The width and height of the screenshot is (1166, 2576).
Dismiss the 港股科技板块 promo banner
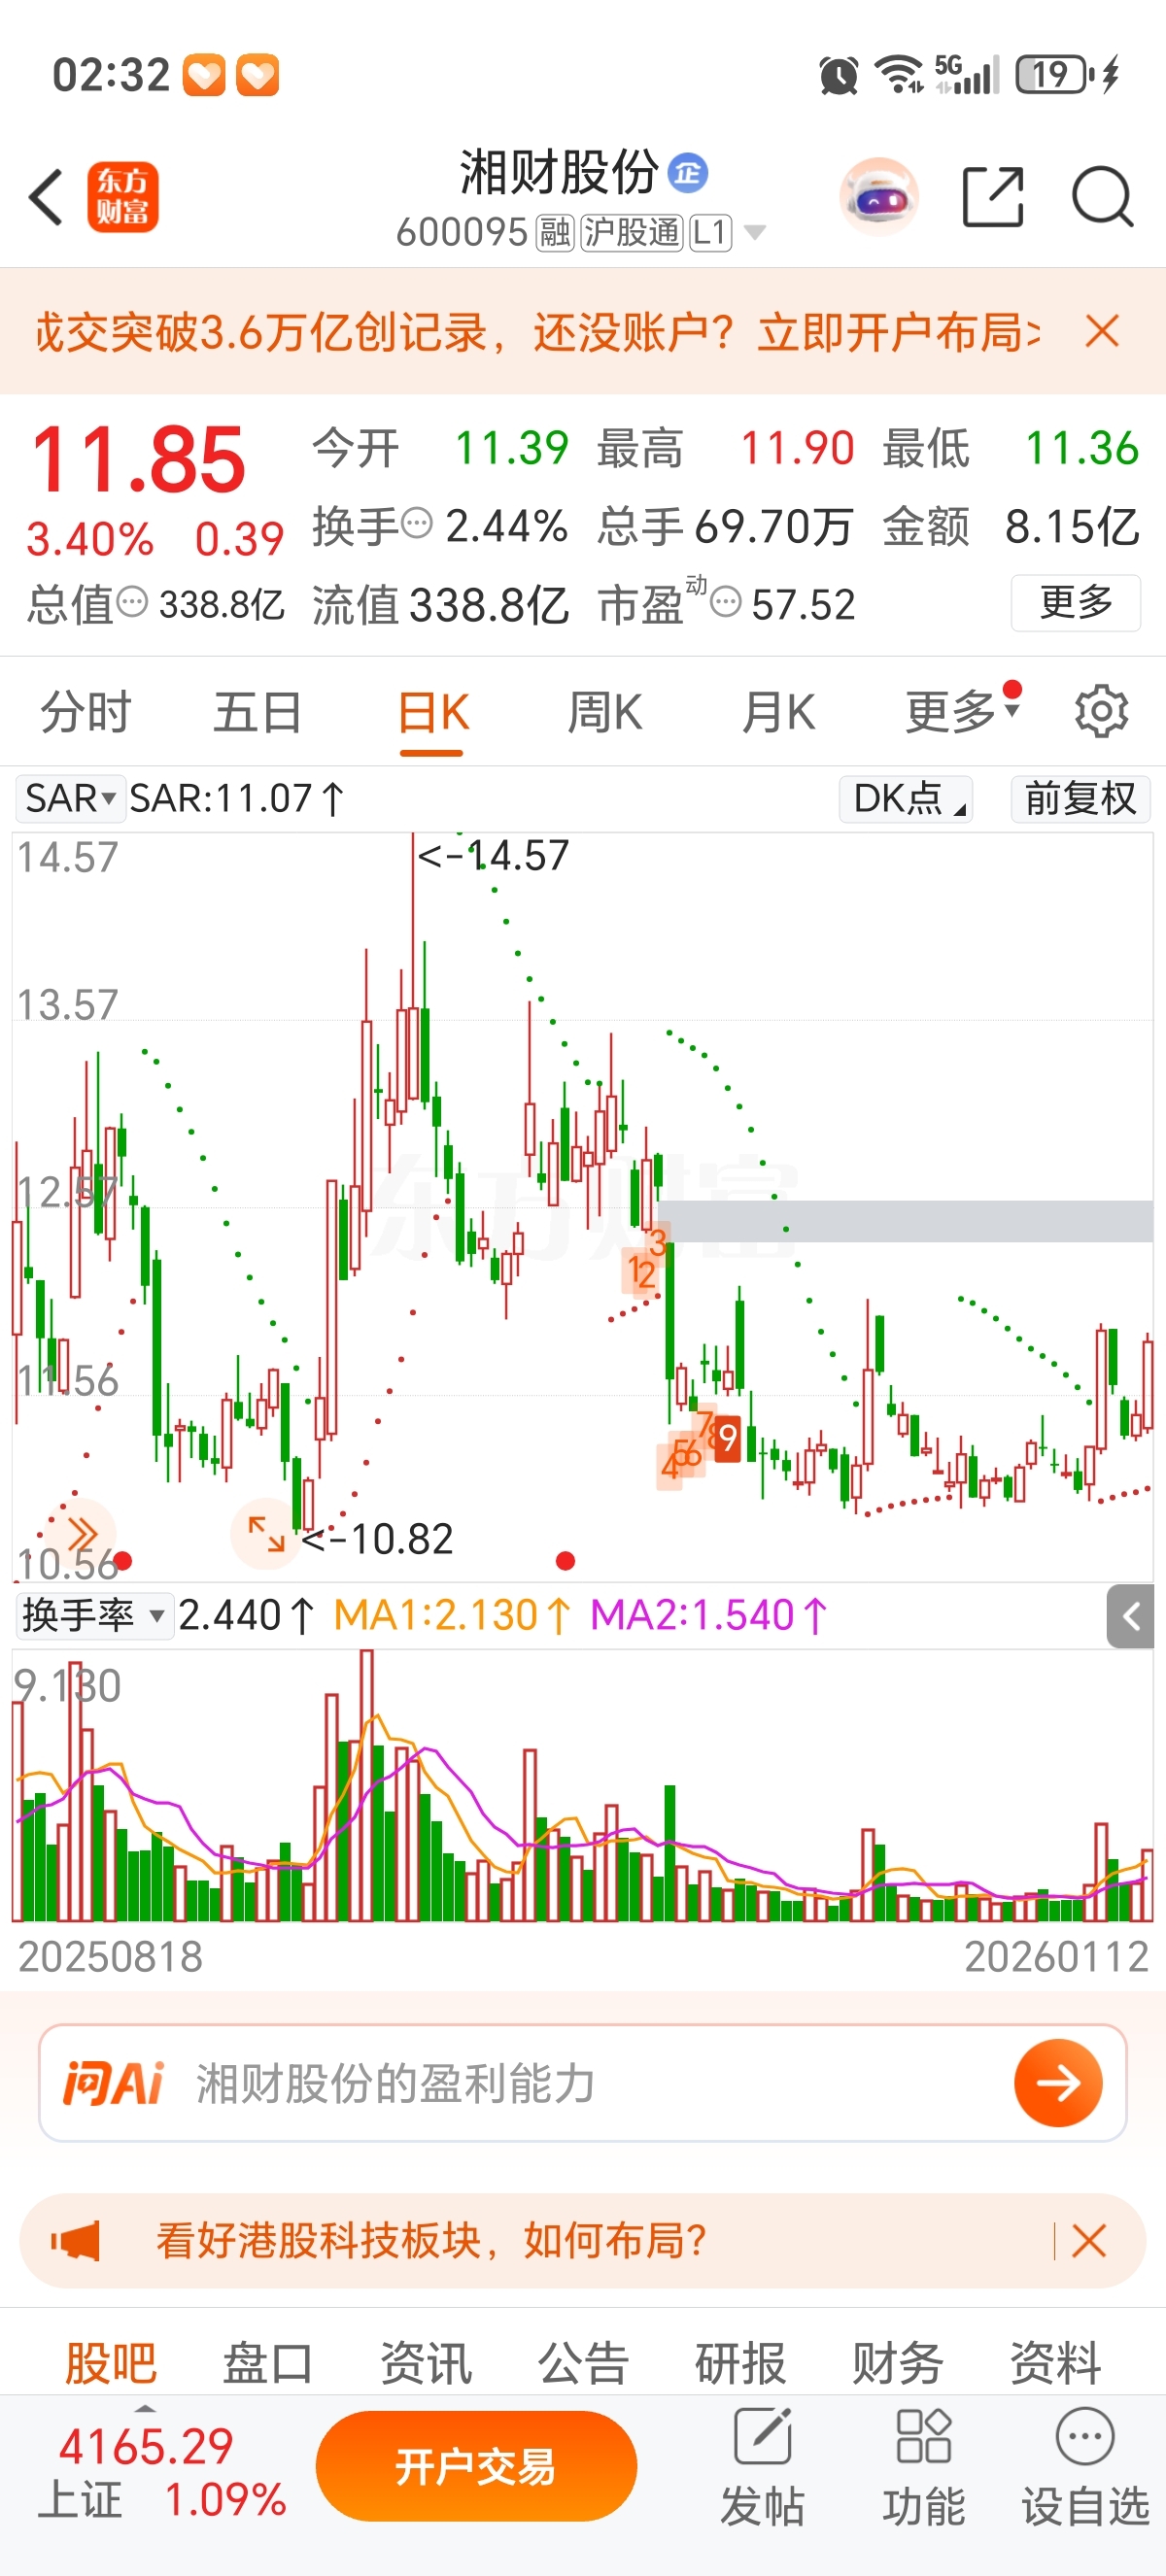coord(1088,2241)
